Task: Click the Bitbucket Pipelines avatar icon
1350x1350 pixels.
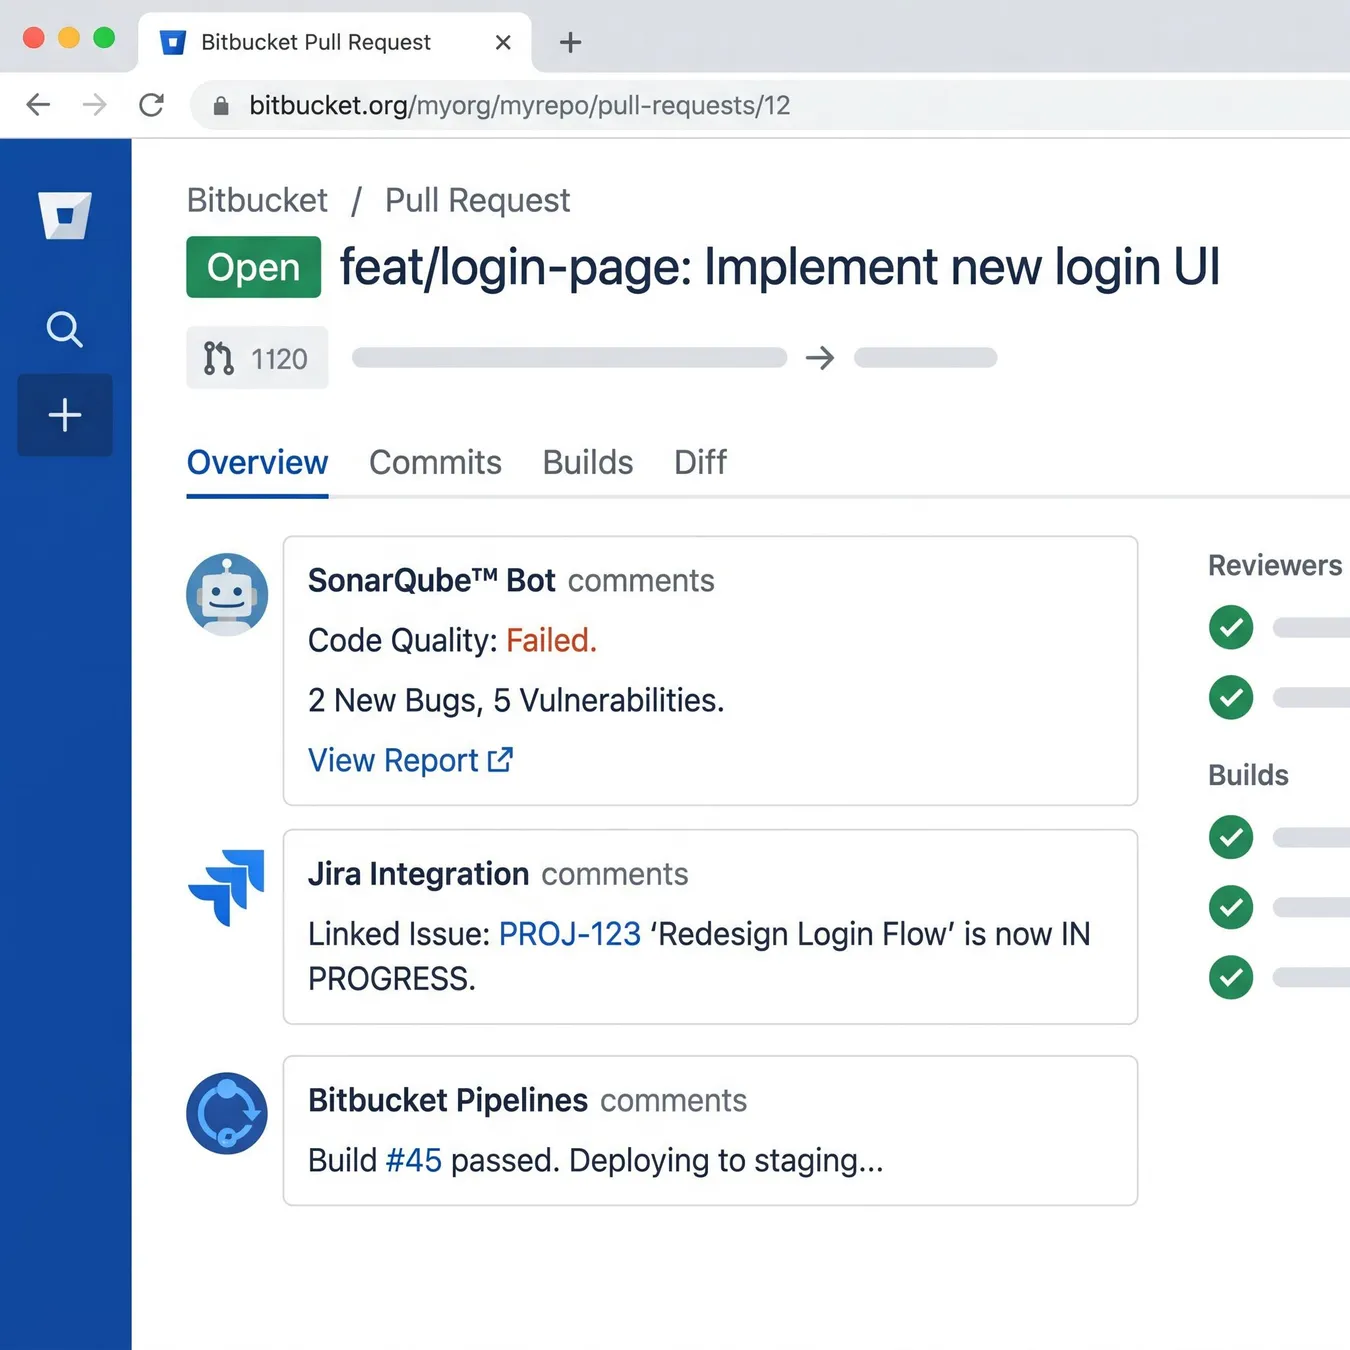Action: (x=227, y=1113)
